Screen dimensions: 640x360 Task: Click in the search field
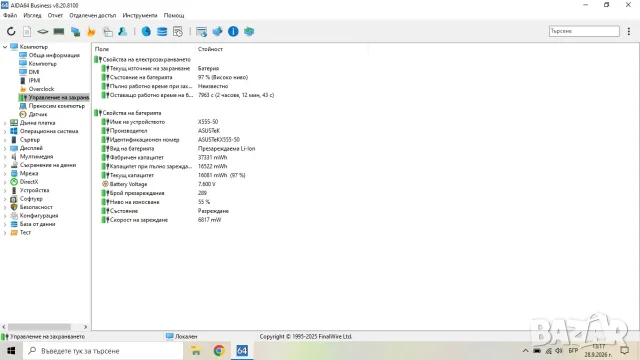584,31
